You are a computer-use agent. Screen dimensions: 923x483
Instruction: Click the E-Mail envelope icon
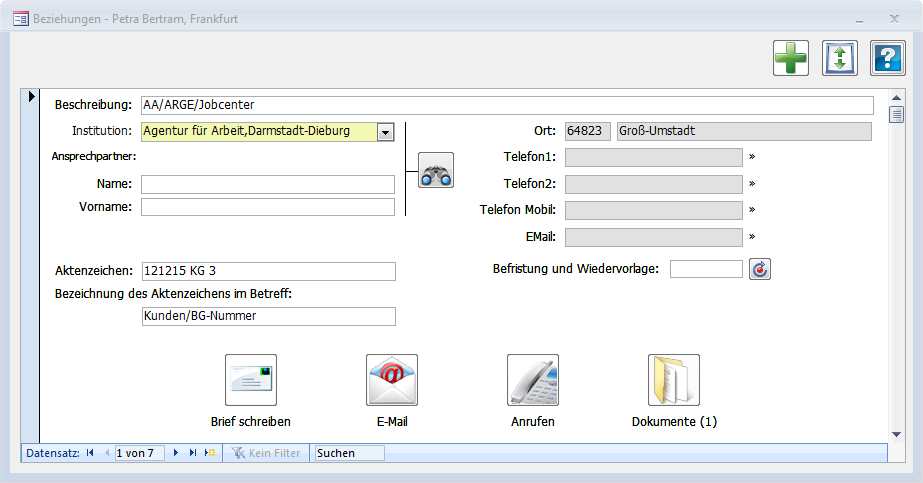(391, 380)
